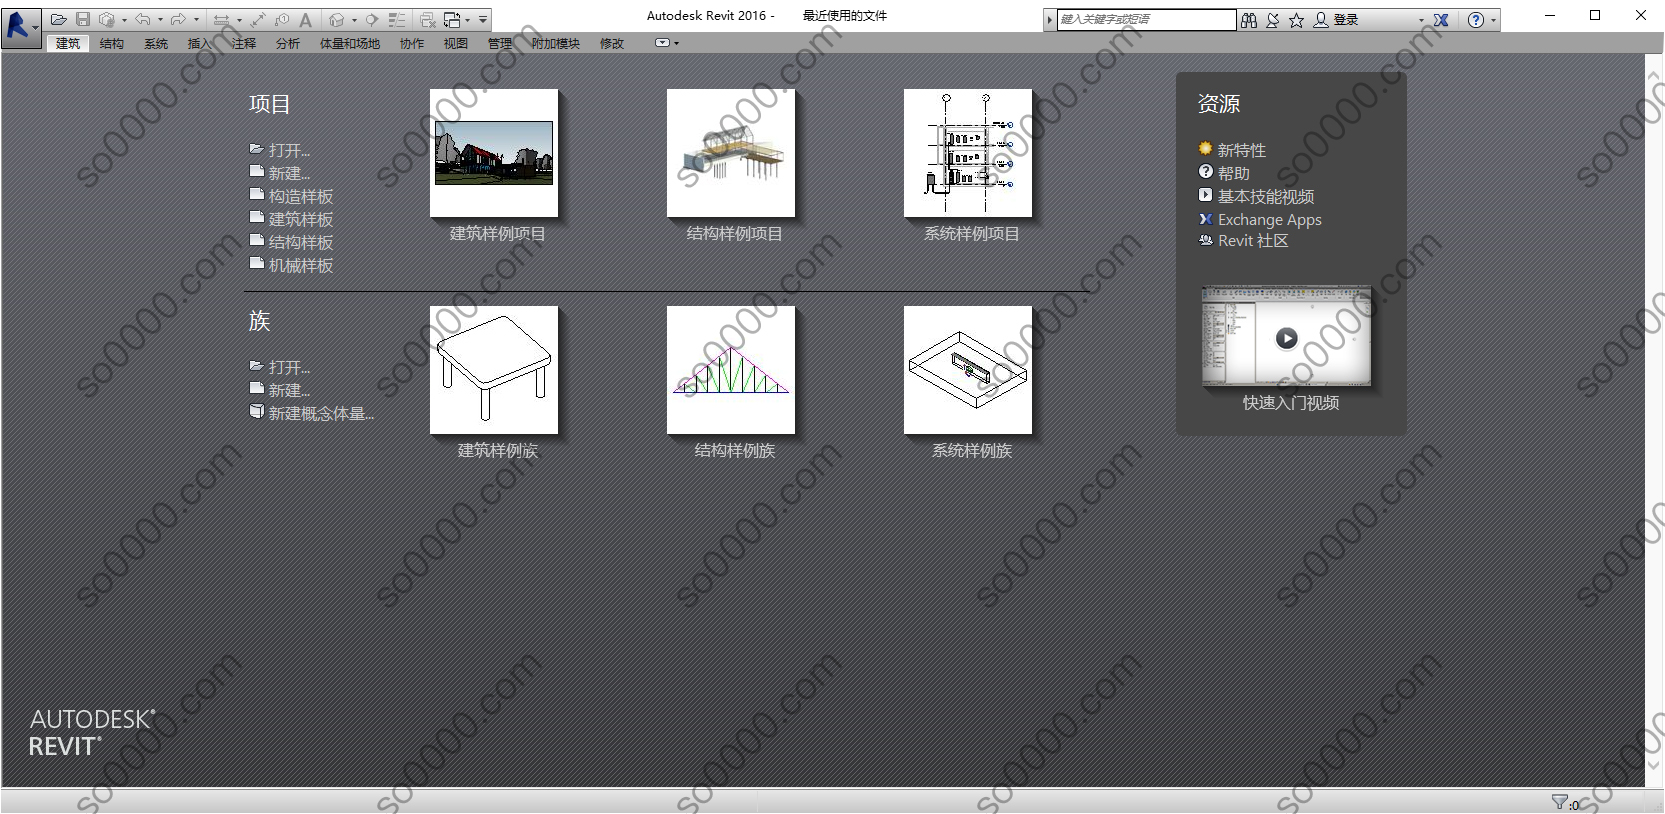Click the Help question mark icon

[1476, 20]
